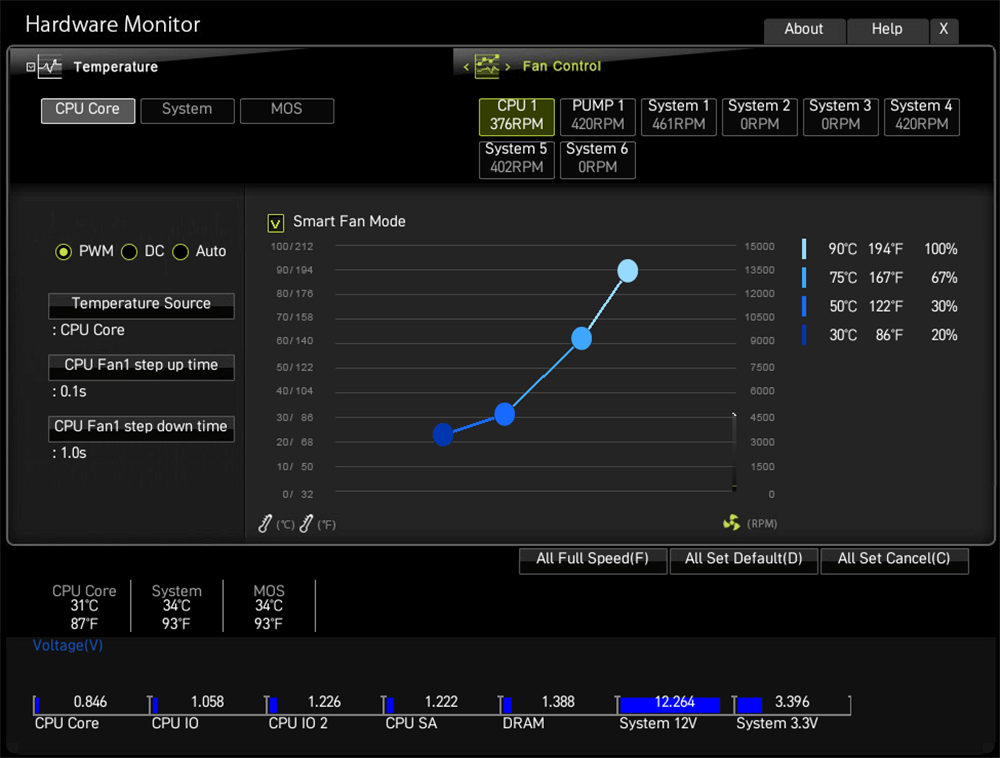1000x758 pixels.
Task: Click the Celsius thermometer icon below graph
Action: (265, 523)
